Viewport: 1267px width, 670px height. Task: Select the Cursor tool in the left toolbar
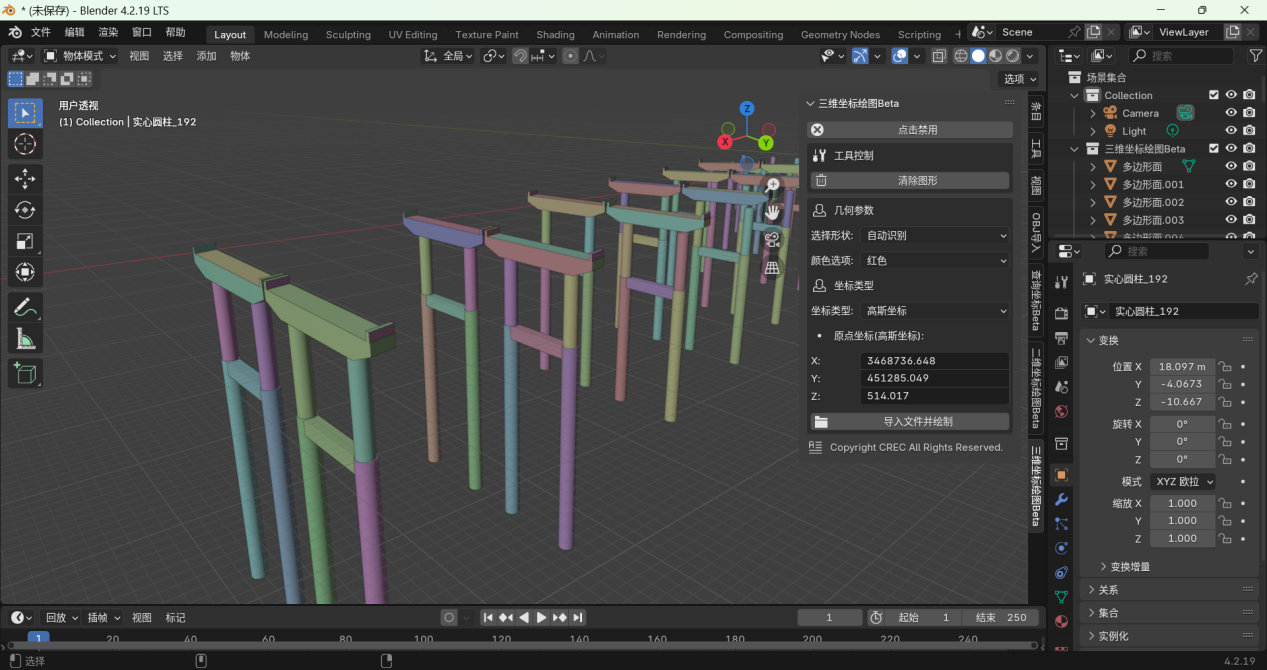click(25, 145)
